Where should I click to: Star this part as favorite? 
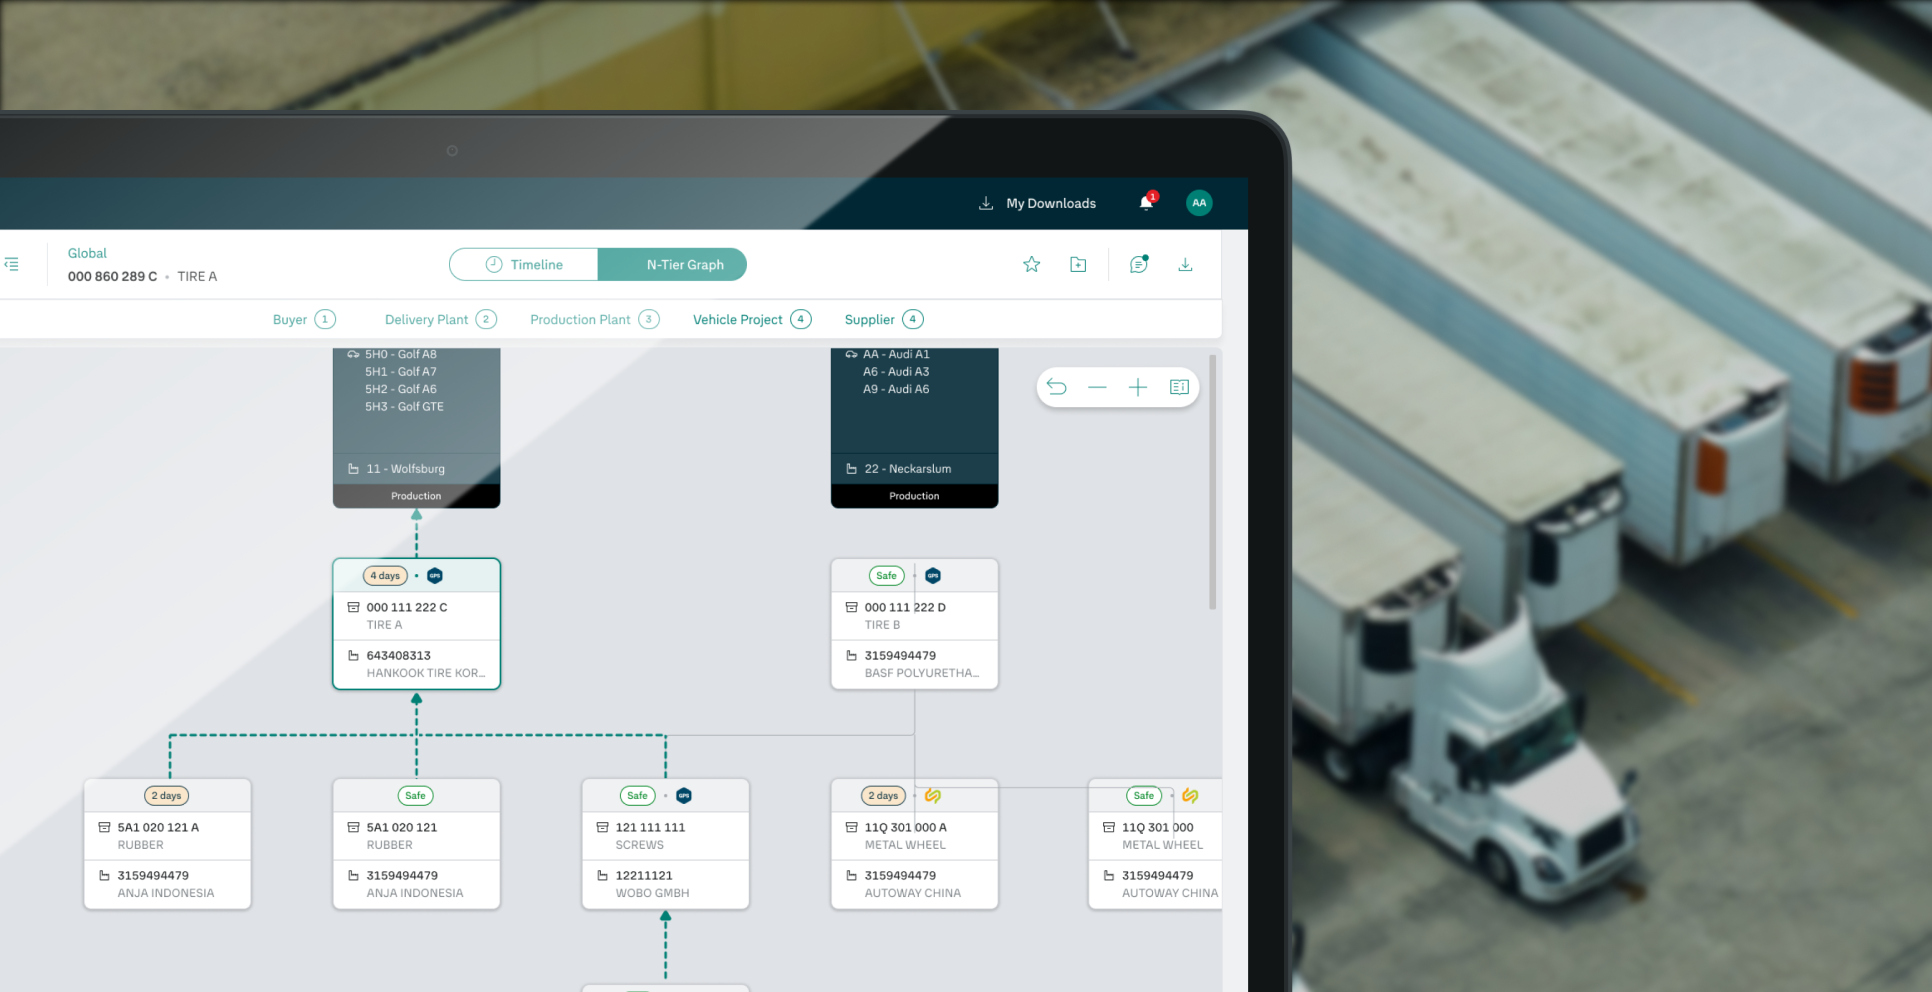tap(1031, 265)
